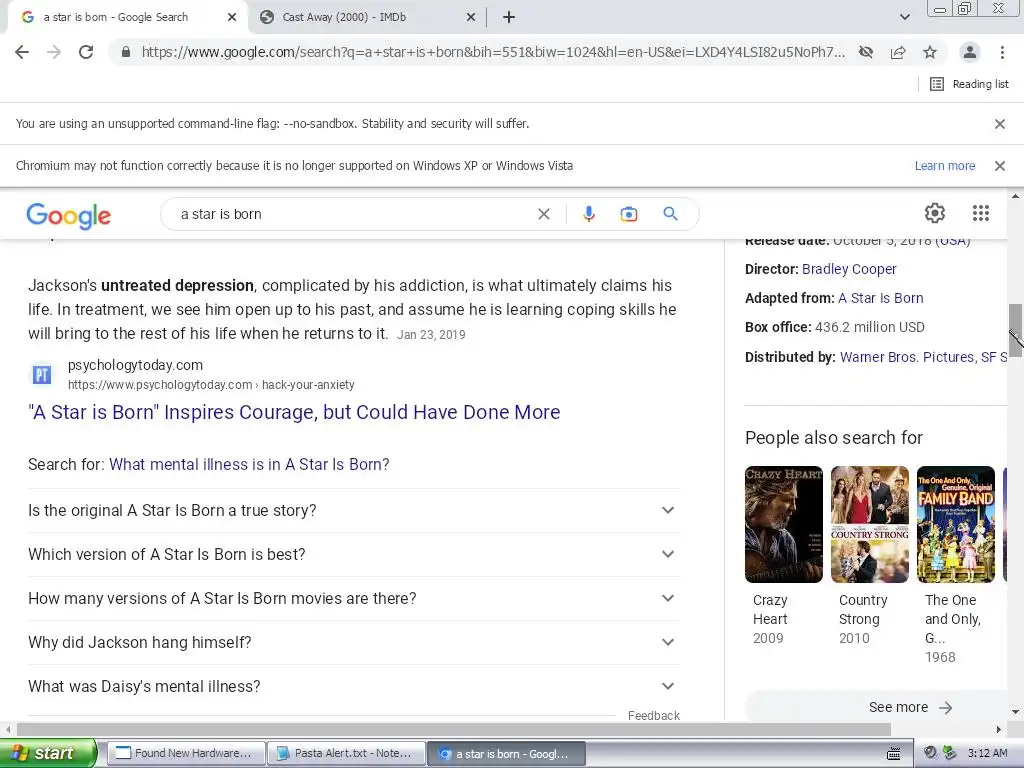Screen dimensions: 1024x768
Task: Expand 'Why did Jackson hang himself?'
Action: (x=353, y=643)
